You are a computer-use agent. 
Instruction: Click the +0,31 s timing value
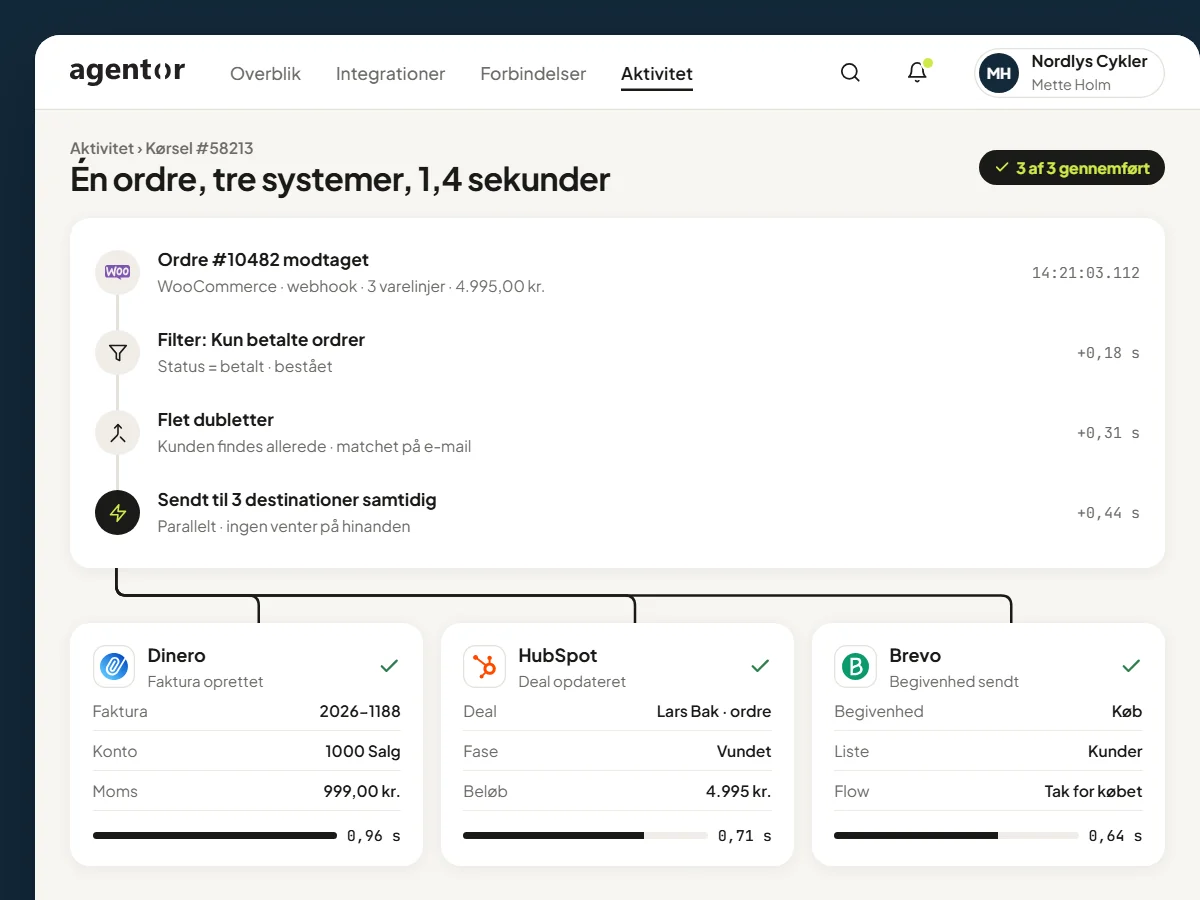pos(1108,433)
